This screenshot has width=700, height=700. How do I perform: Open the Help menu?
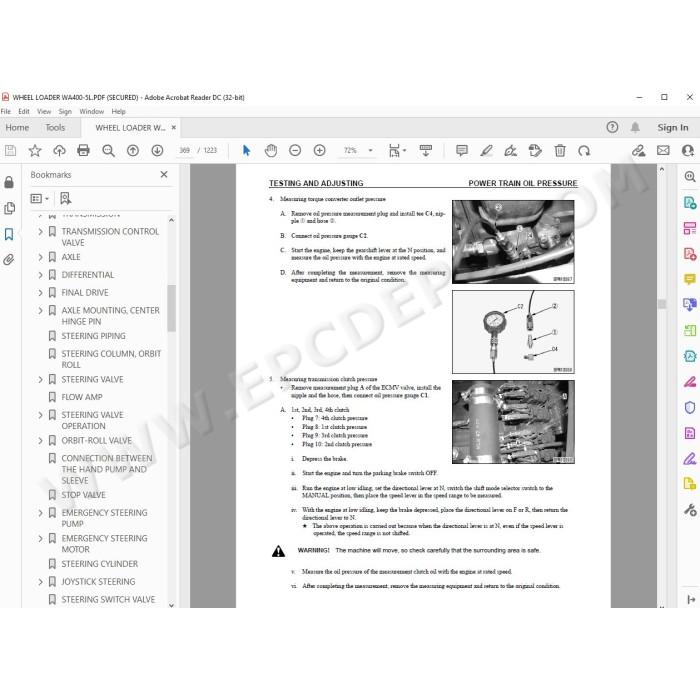click(118, 112)
